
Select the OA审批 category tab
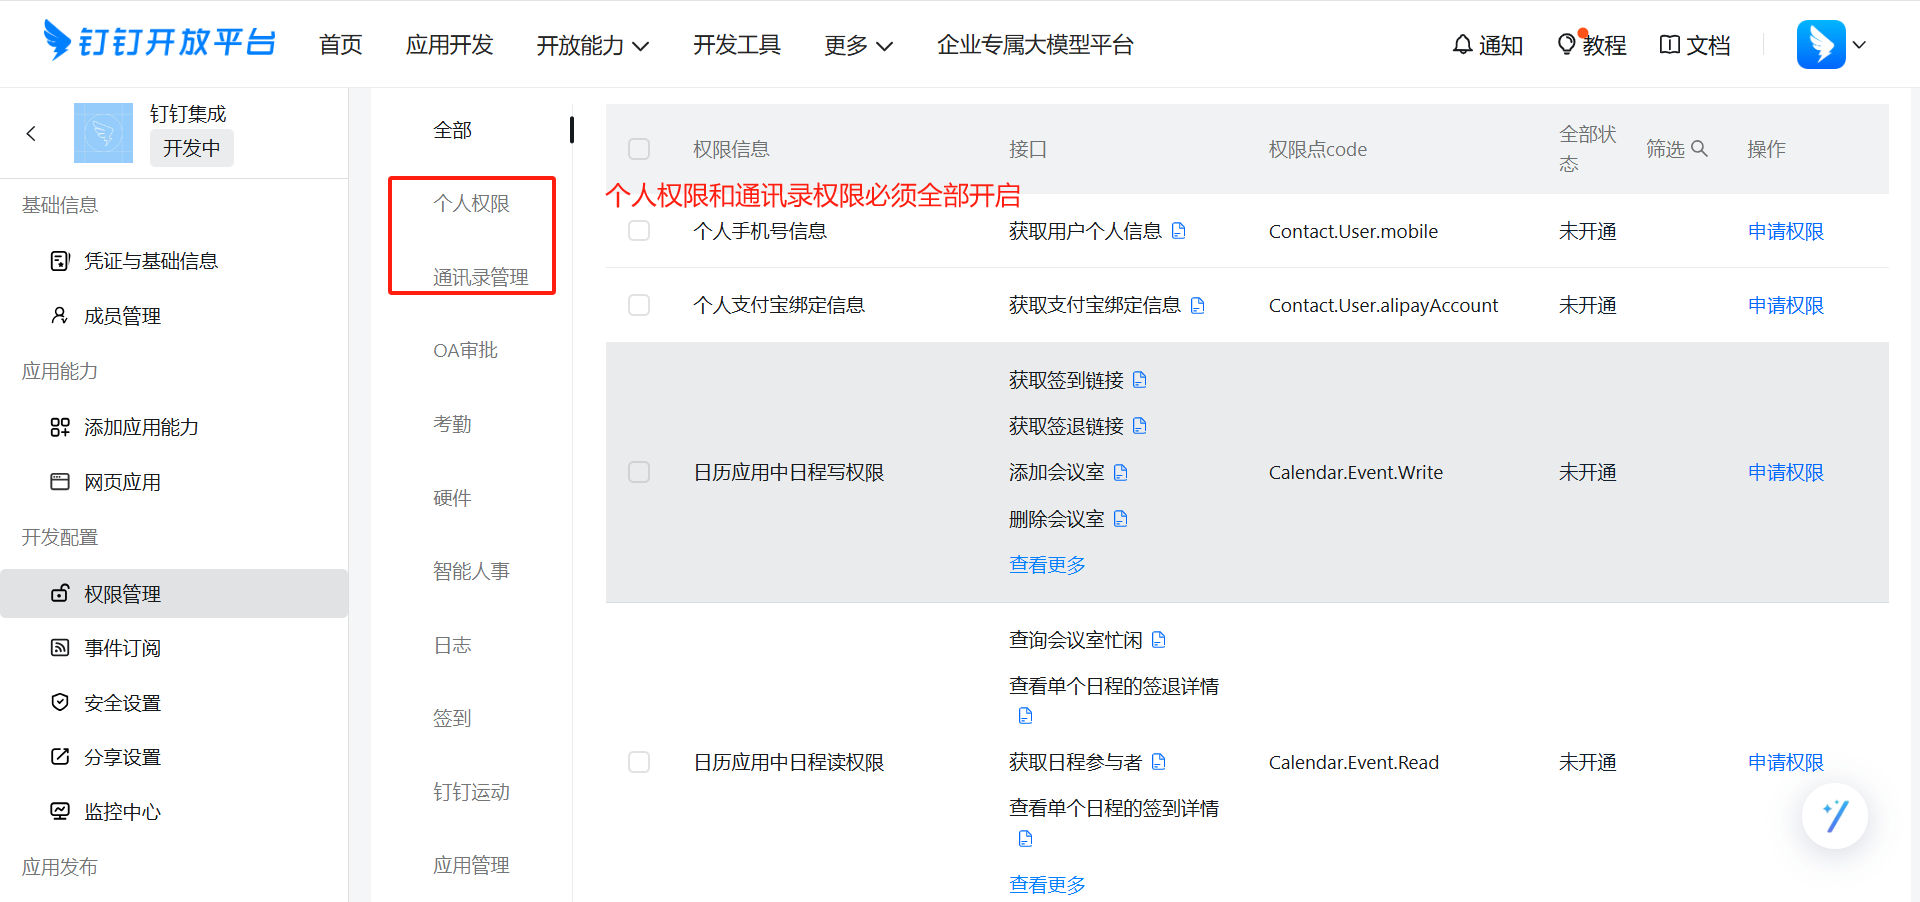point(465,350)
